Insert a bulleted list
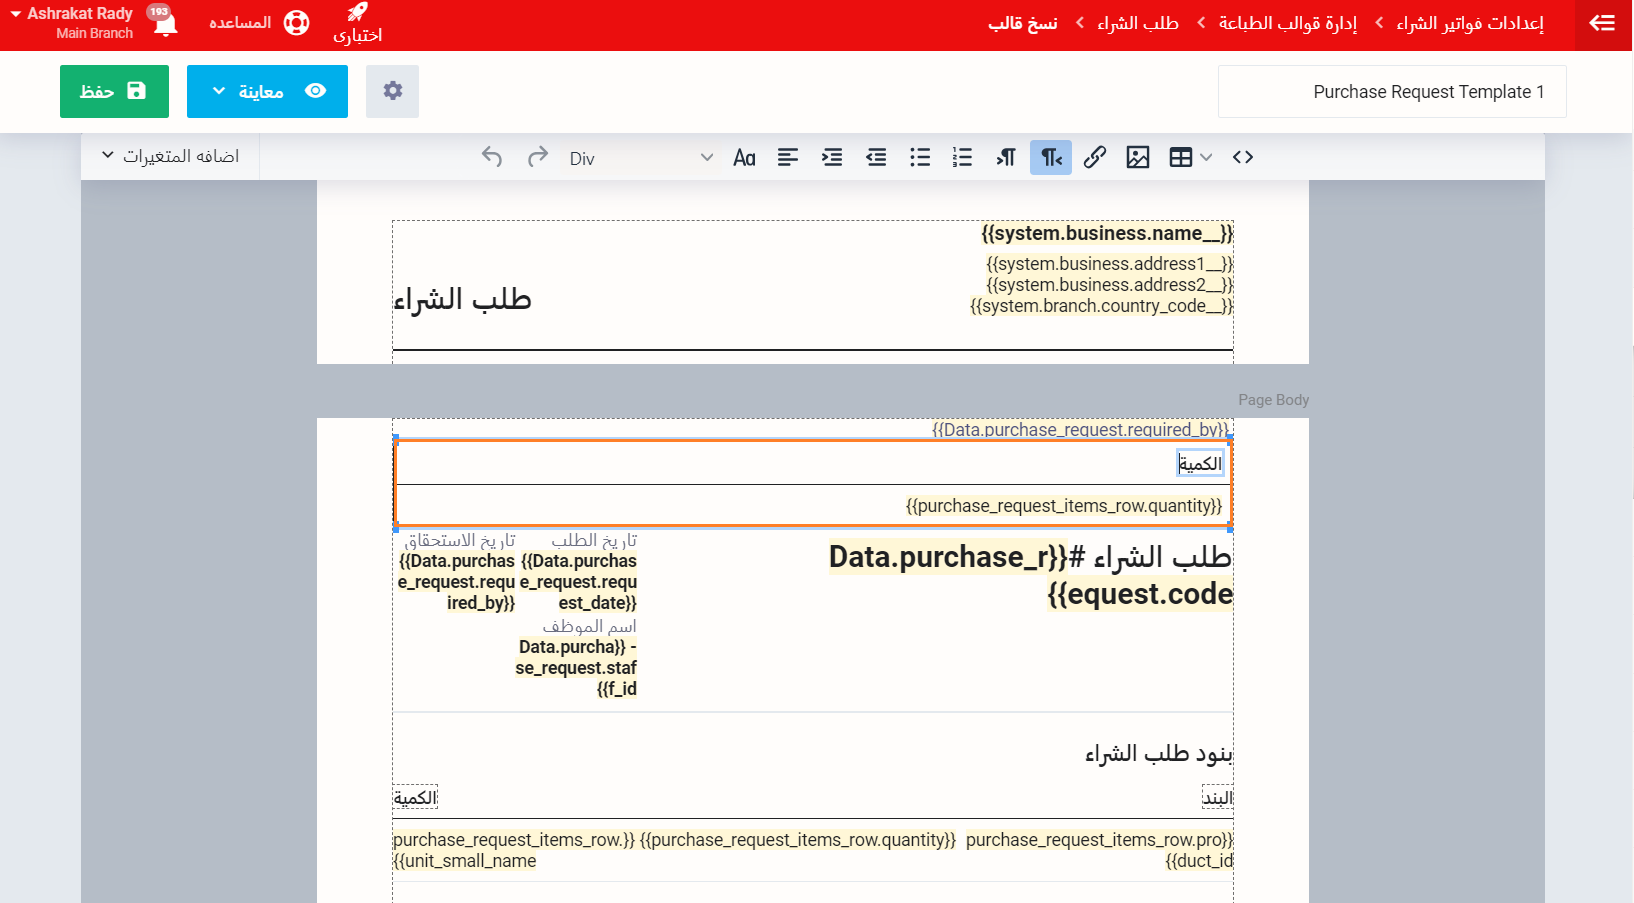The image size is (1634, 903). 920,157
